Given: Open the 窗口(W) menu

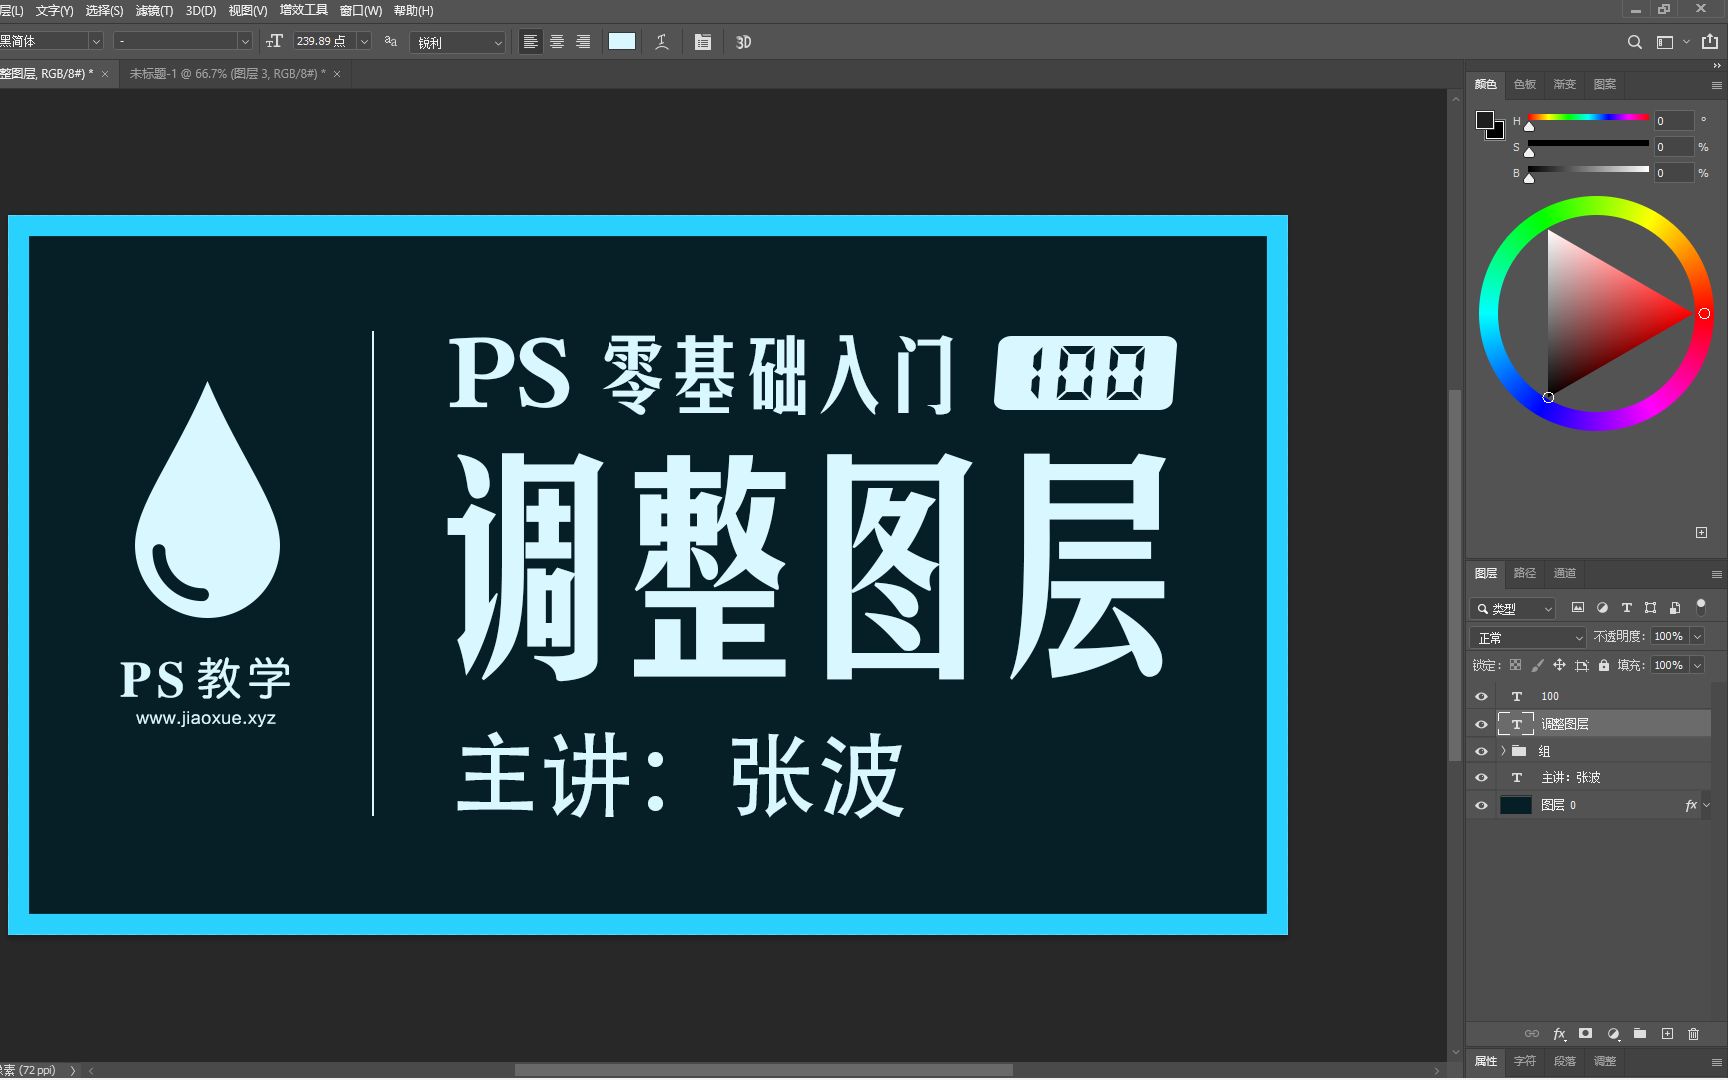Looking at the screenshot, I should 361,10.
